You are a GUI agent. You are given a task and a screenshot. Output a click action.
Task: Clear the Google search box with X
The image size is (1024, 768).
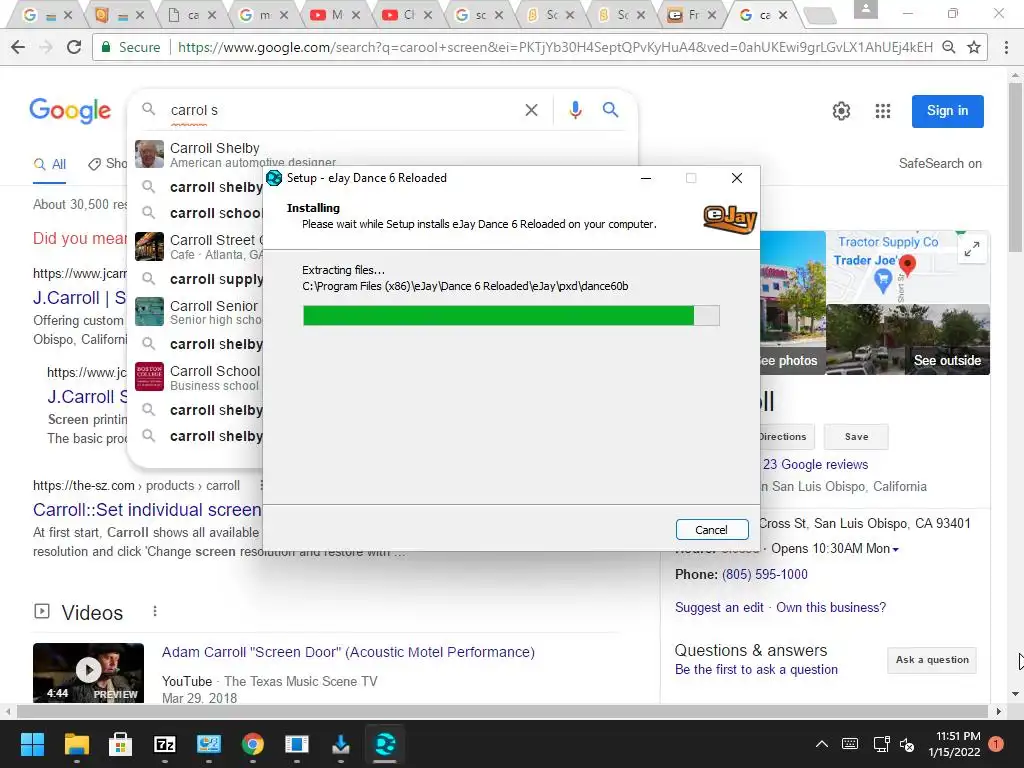coord(532,110)
